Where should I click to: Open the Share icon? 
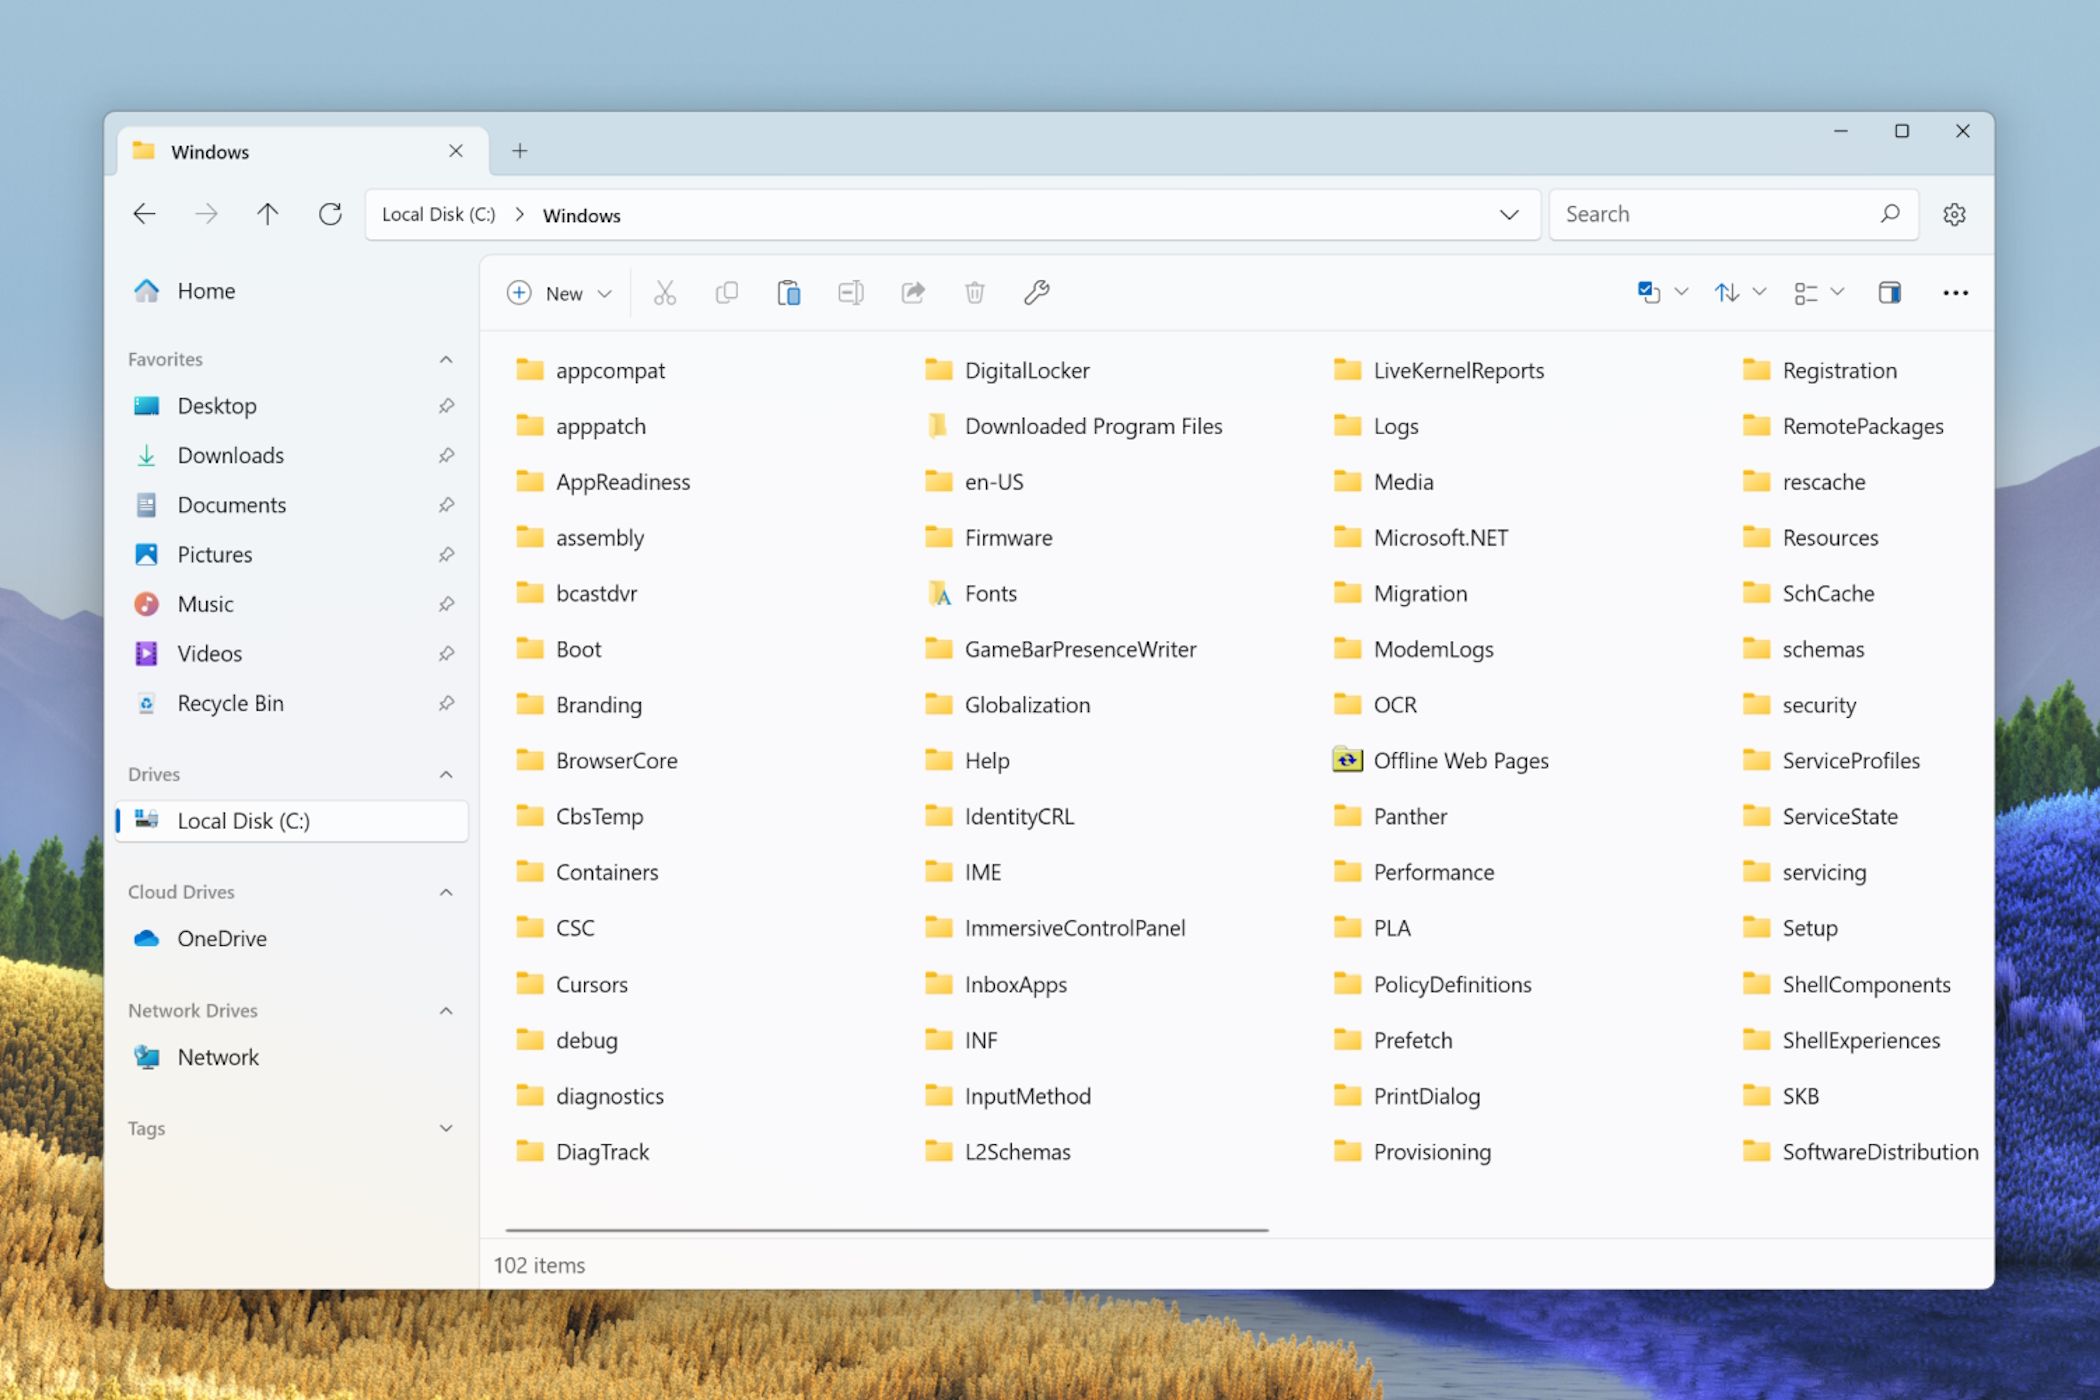coord(913,292)
